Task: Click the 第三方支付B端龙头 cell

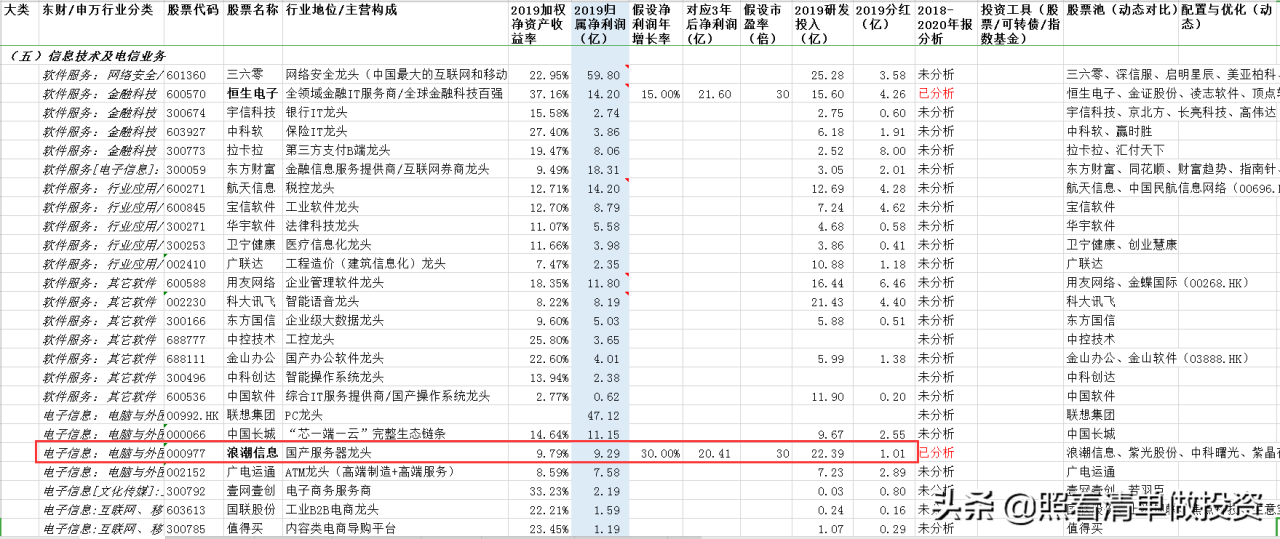Action: [x=337, y=150]
